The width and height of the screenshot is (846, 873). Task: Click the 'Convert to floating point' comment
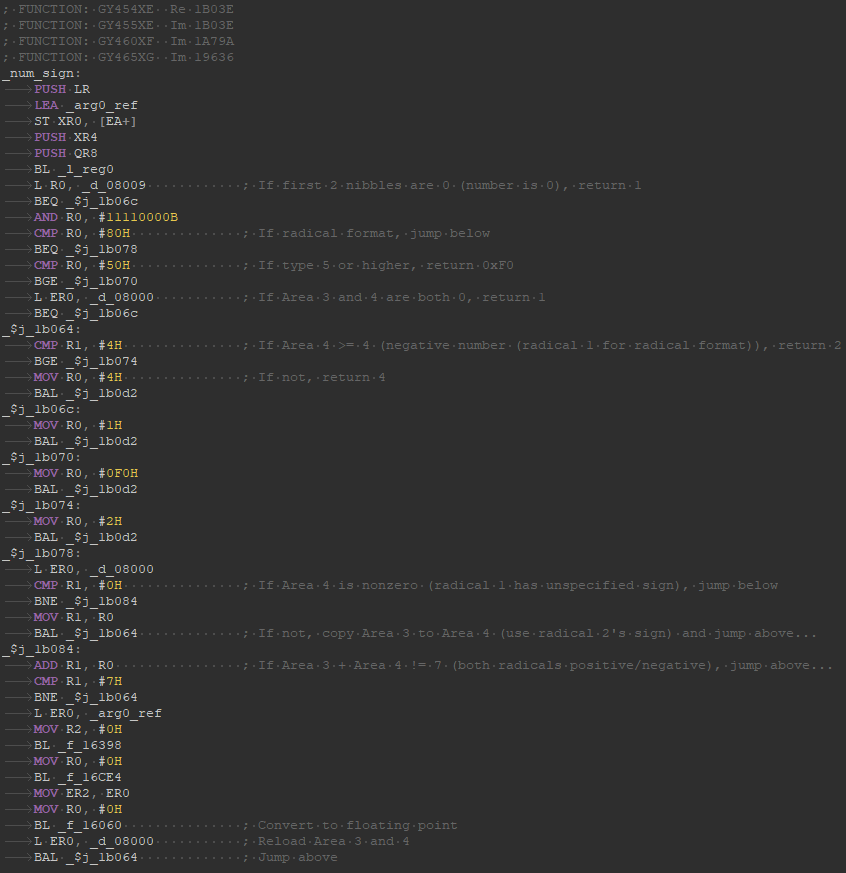357,825
